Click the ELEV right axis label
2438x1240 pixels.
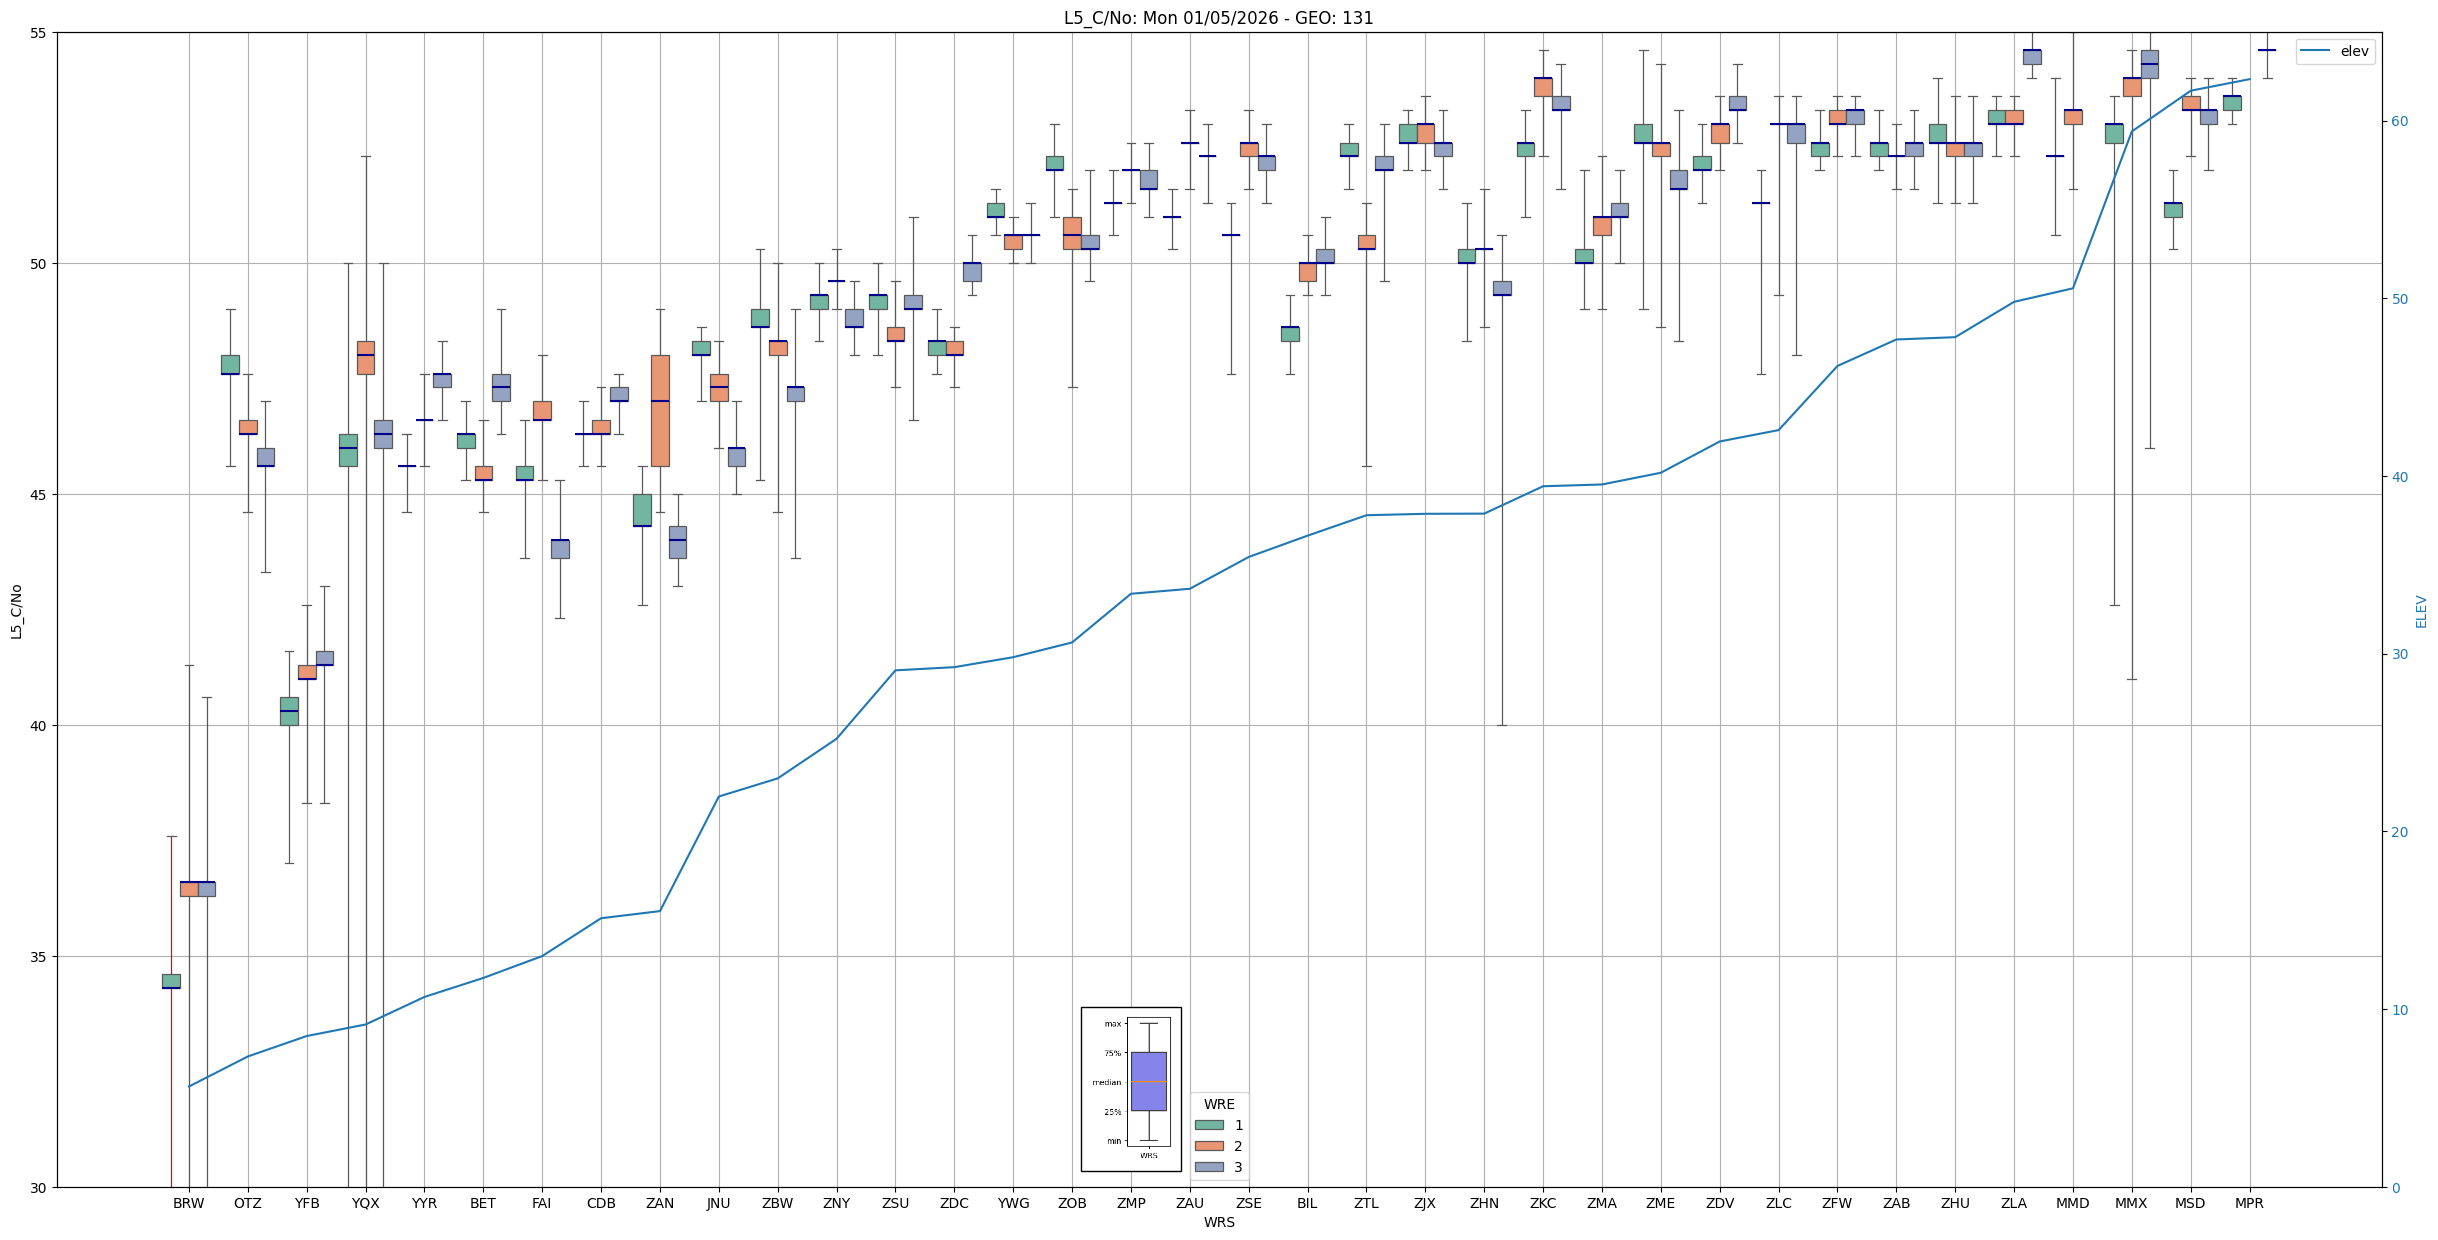(2421, 611)
